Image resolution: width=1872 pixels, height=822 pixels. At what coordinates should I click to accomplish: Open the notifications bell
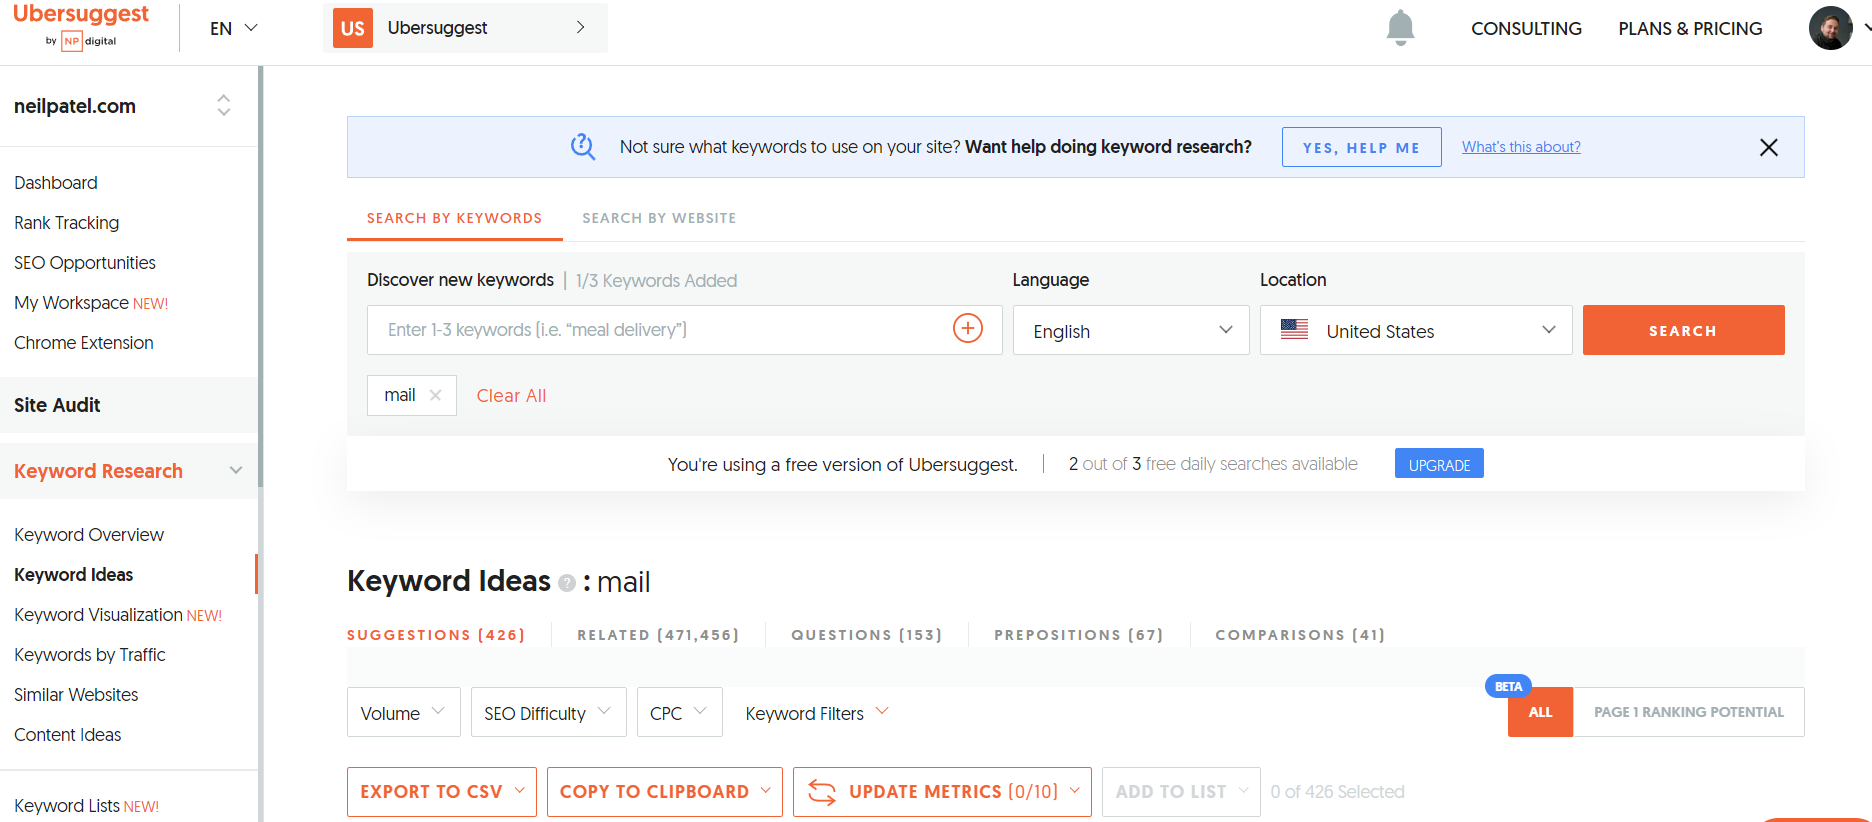1400,28
